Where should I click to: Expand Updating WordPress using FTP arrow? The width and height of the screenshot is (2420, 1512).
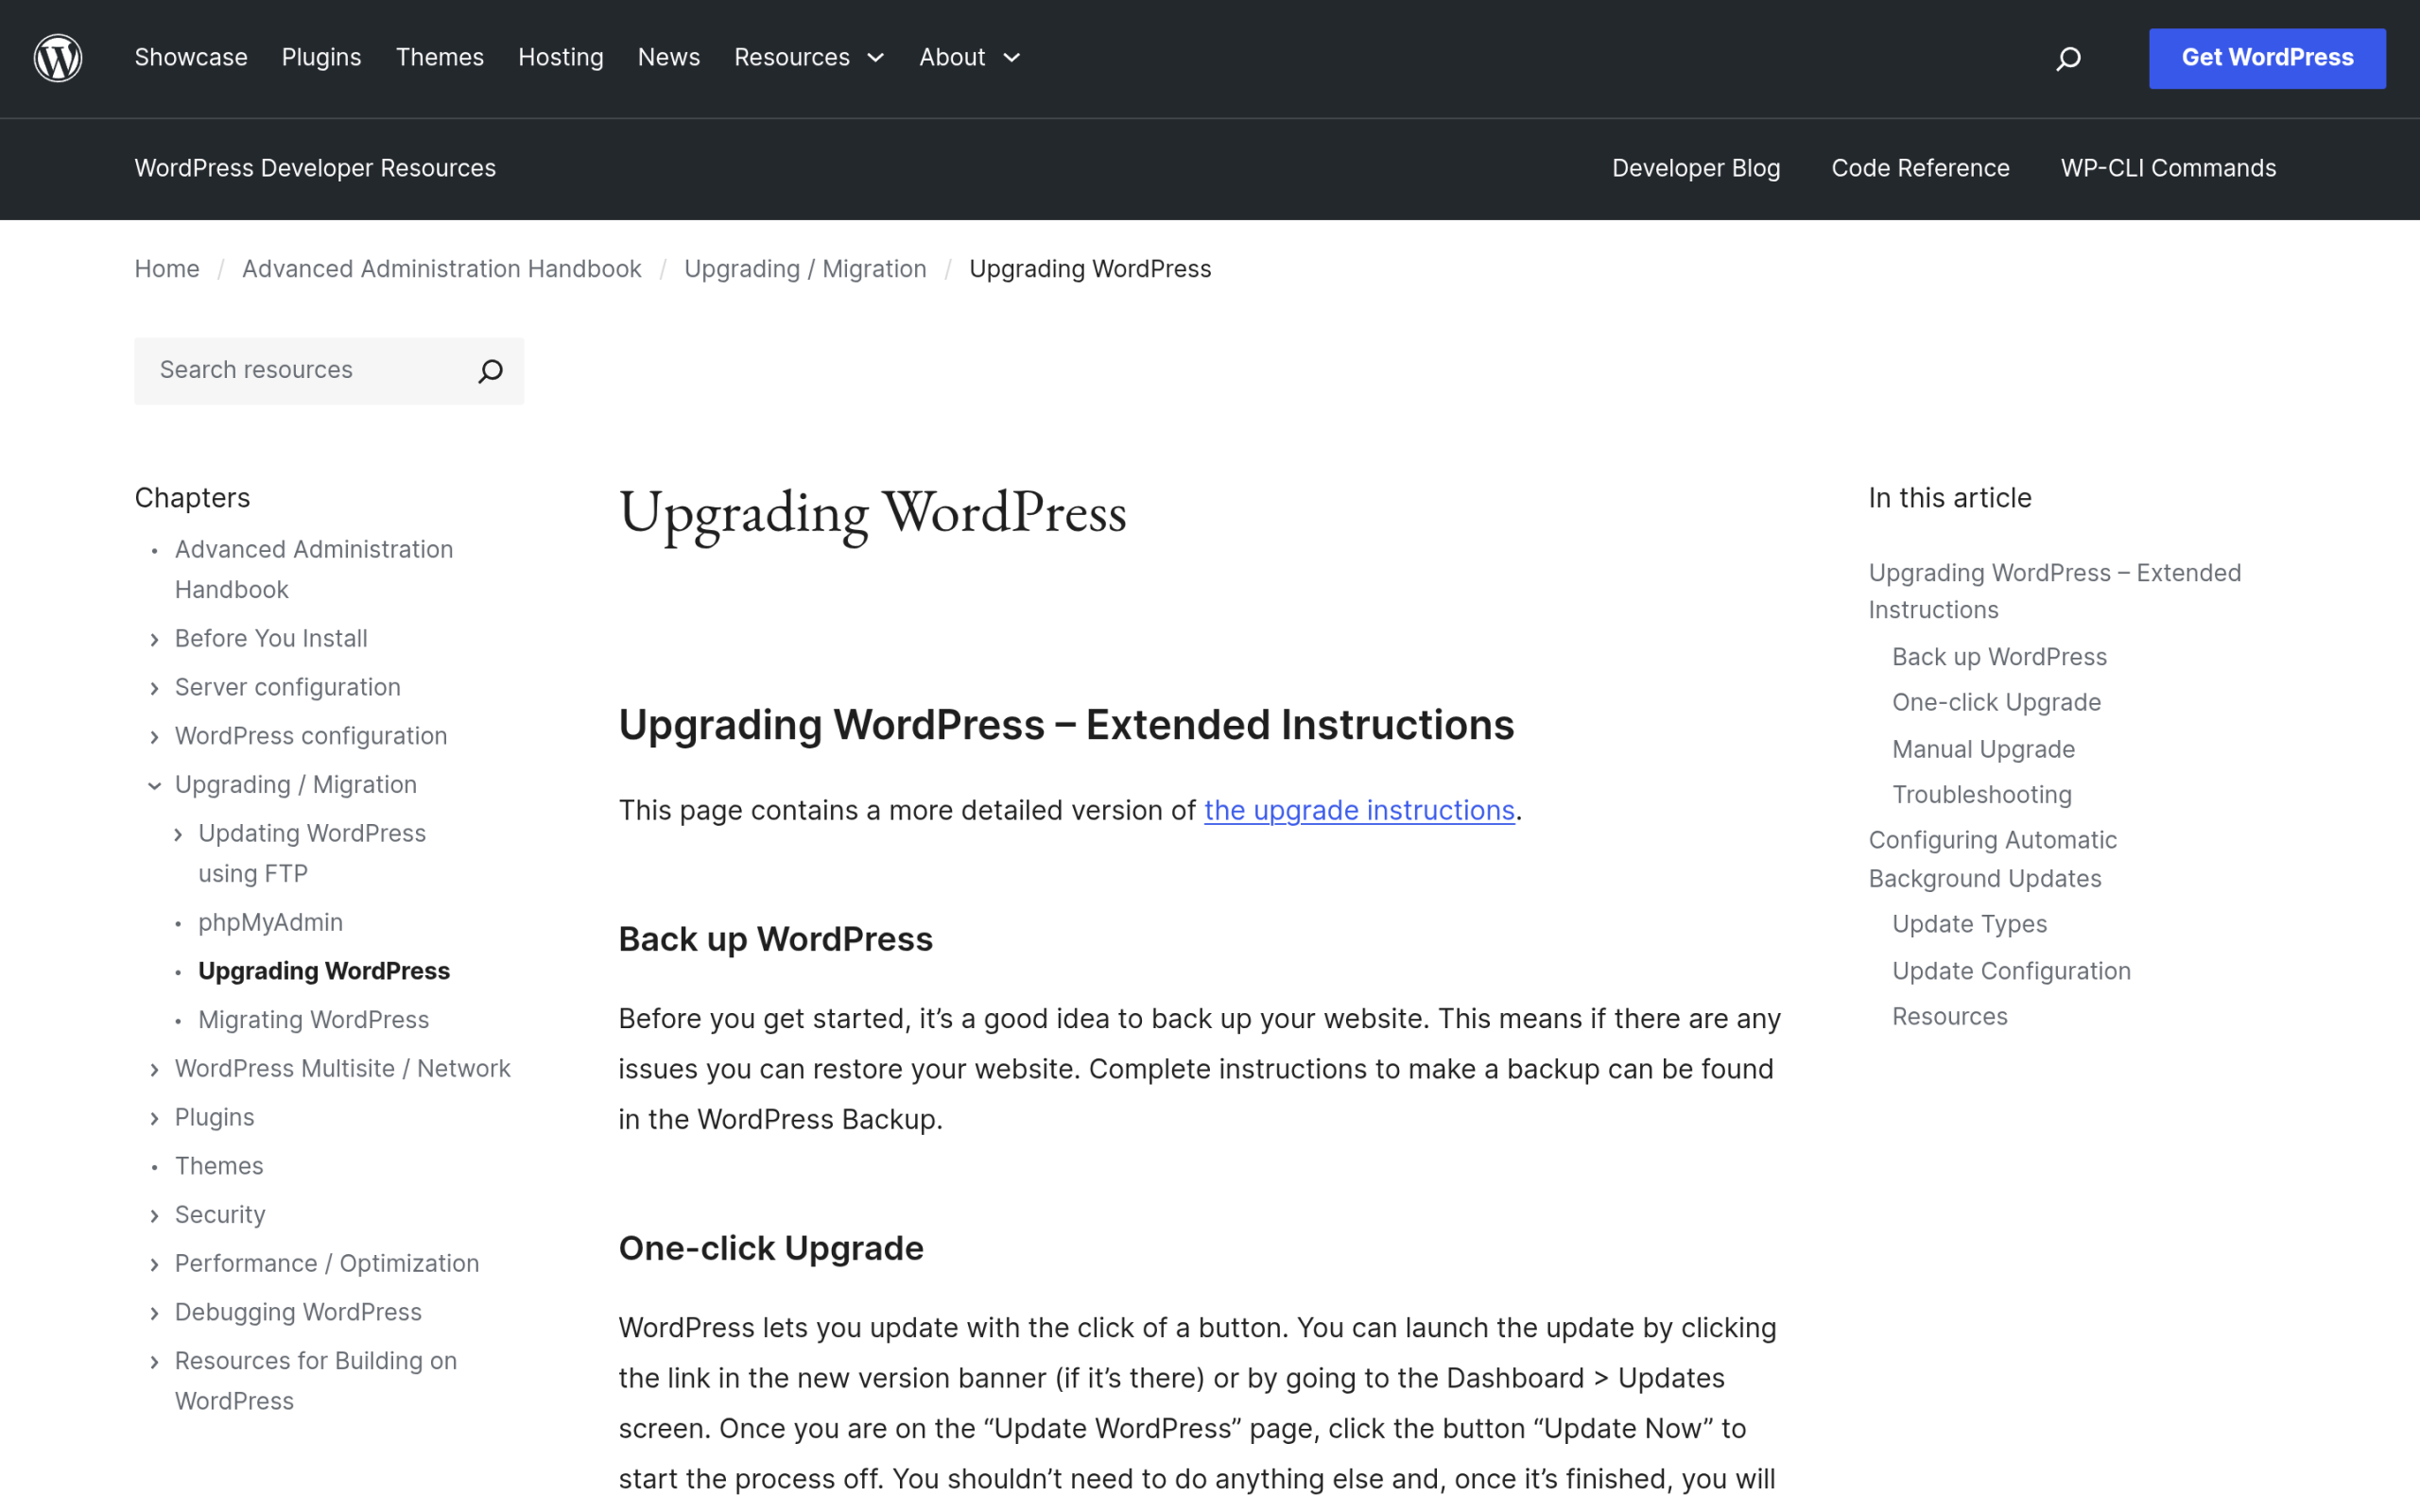(178, 834)
